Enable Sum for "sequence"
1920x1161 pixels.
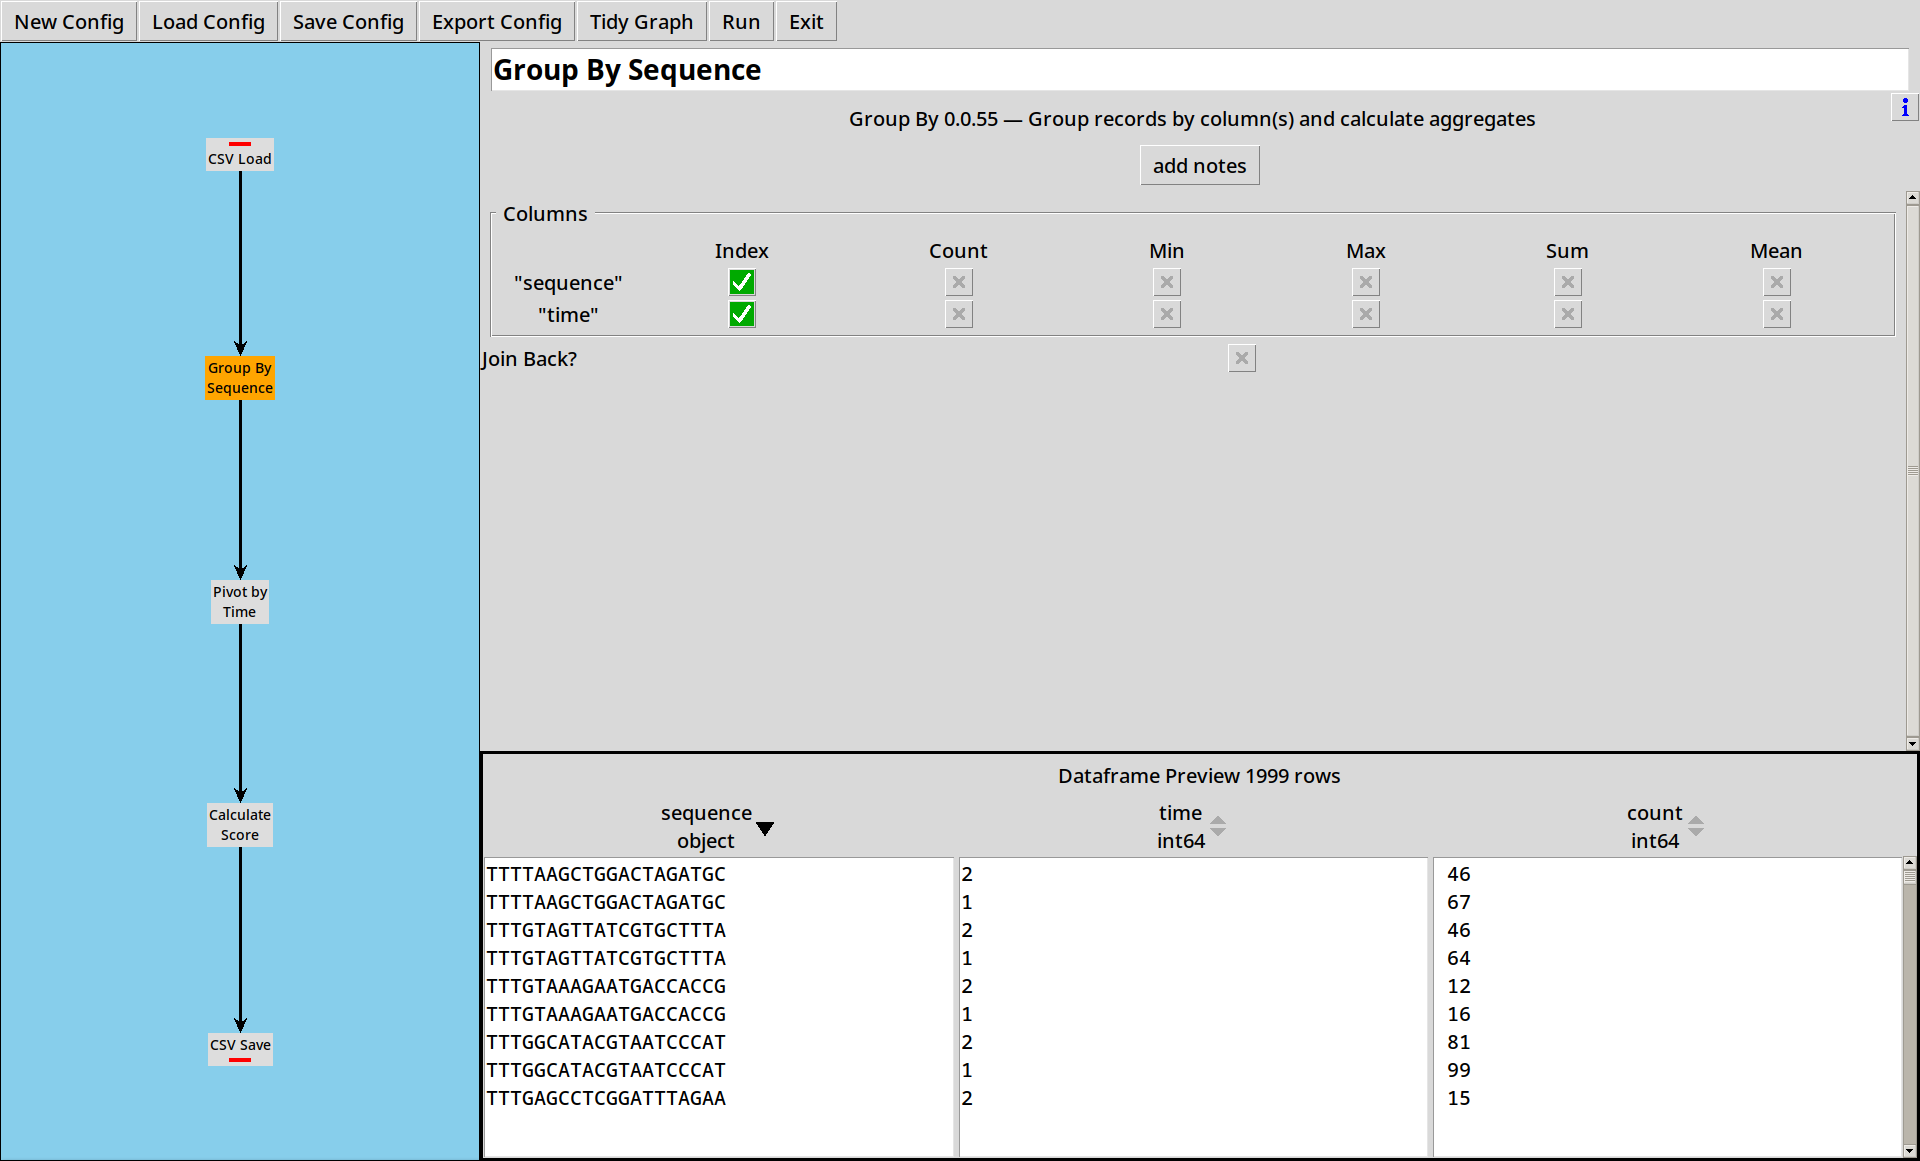(1568, 283)
